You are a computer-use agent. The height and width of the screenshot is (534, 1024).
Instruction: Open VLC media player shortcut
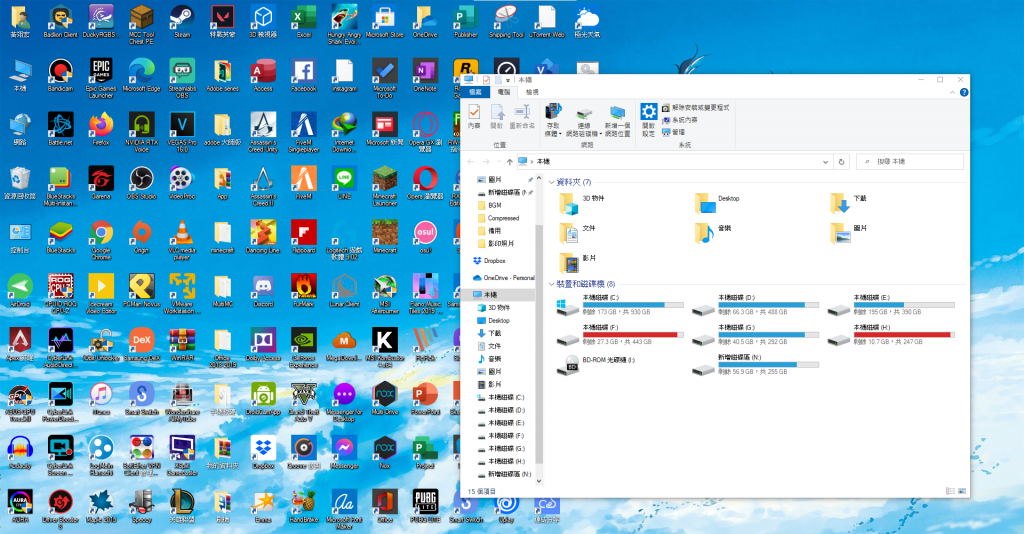point(182,240)
